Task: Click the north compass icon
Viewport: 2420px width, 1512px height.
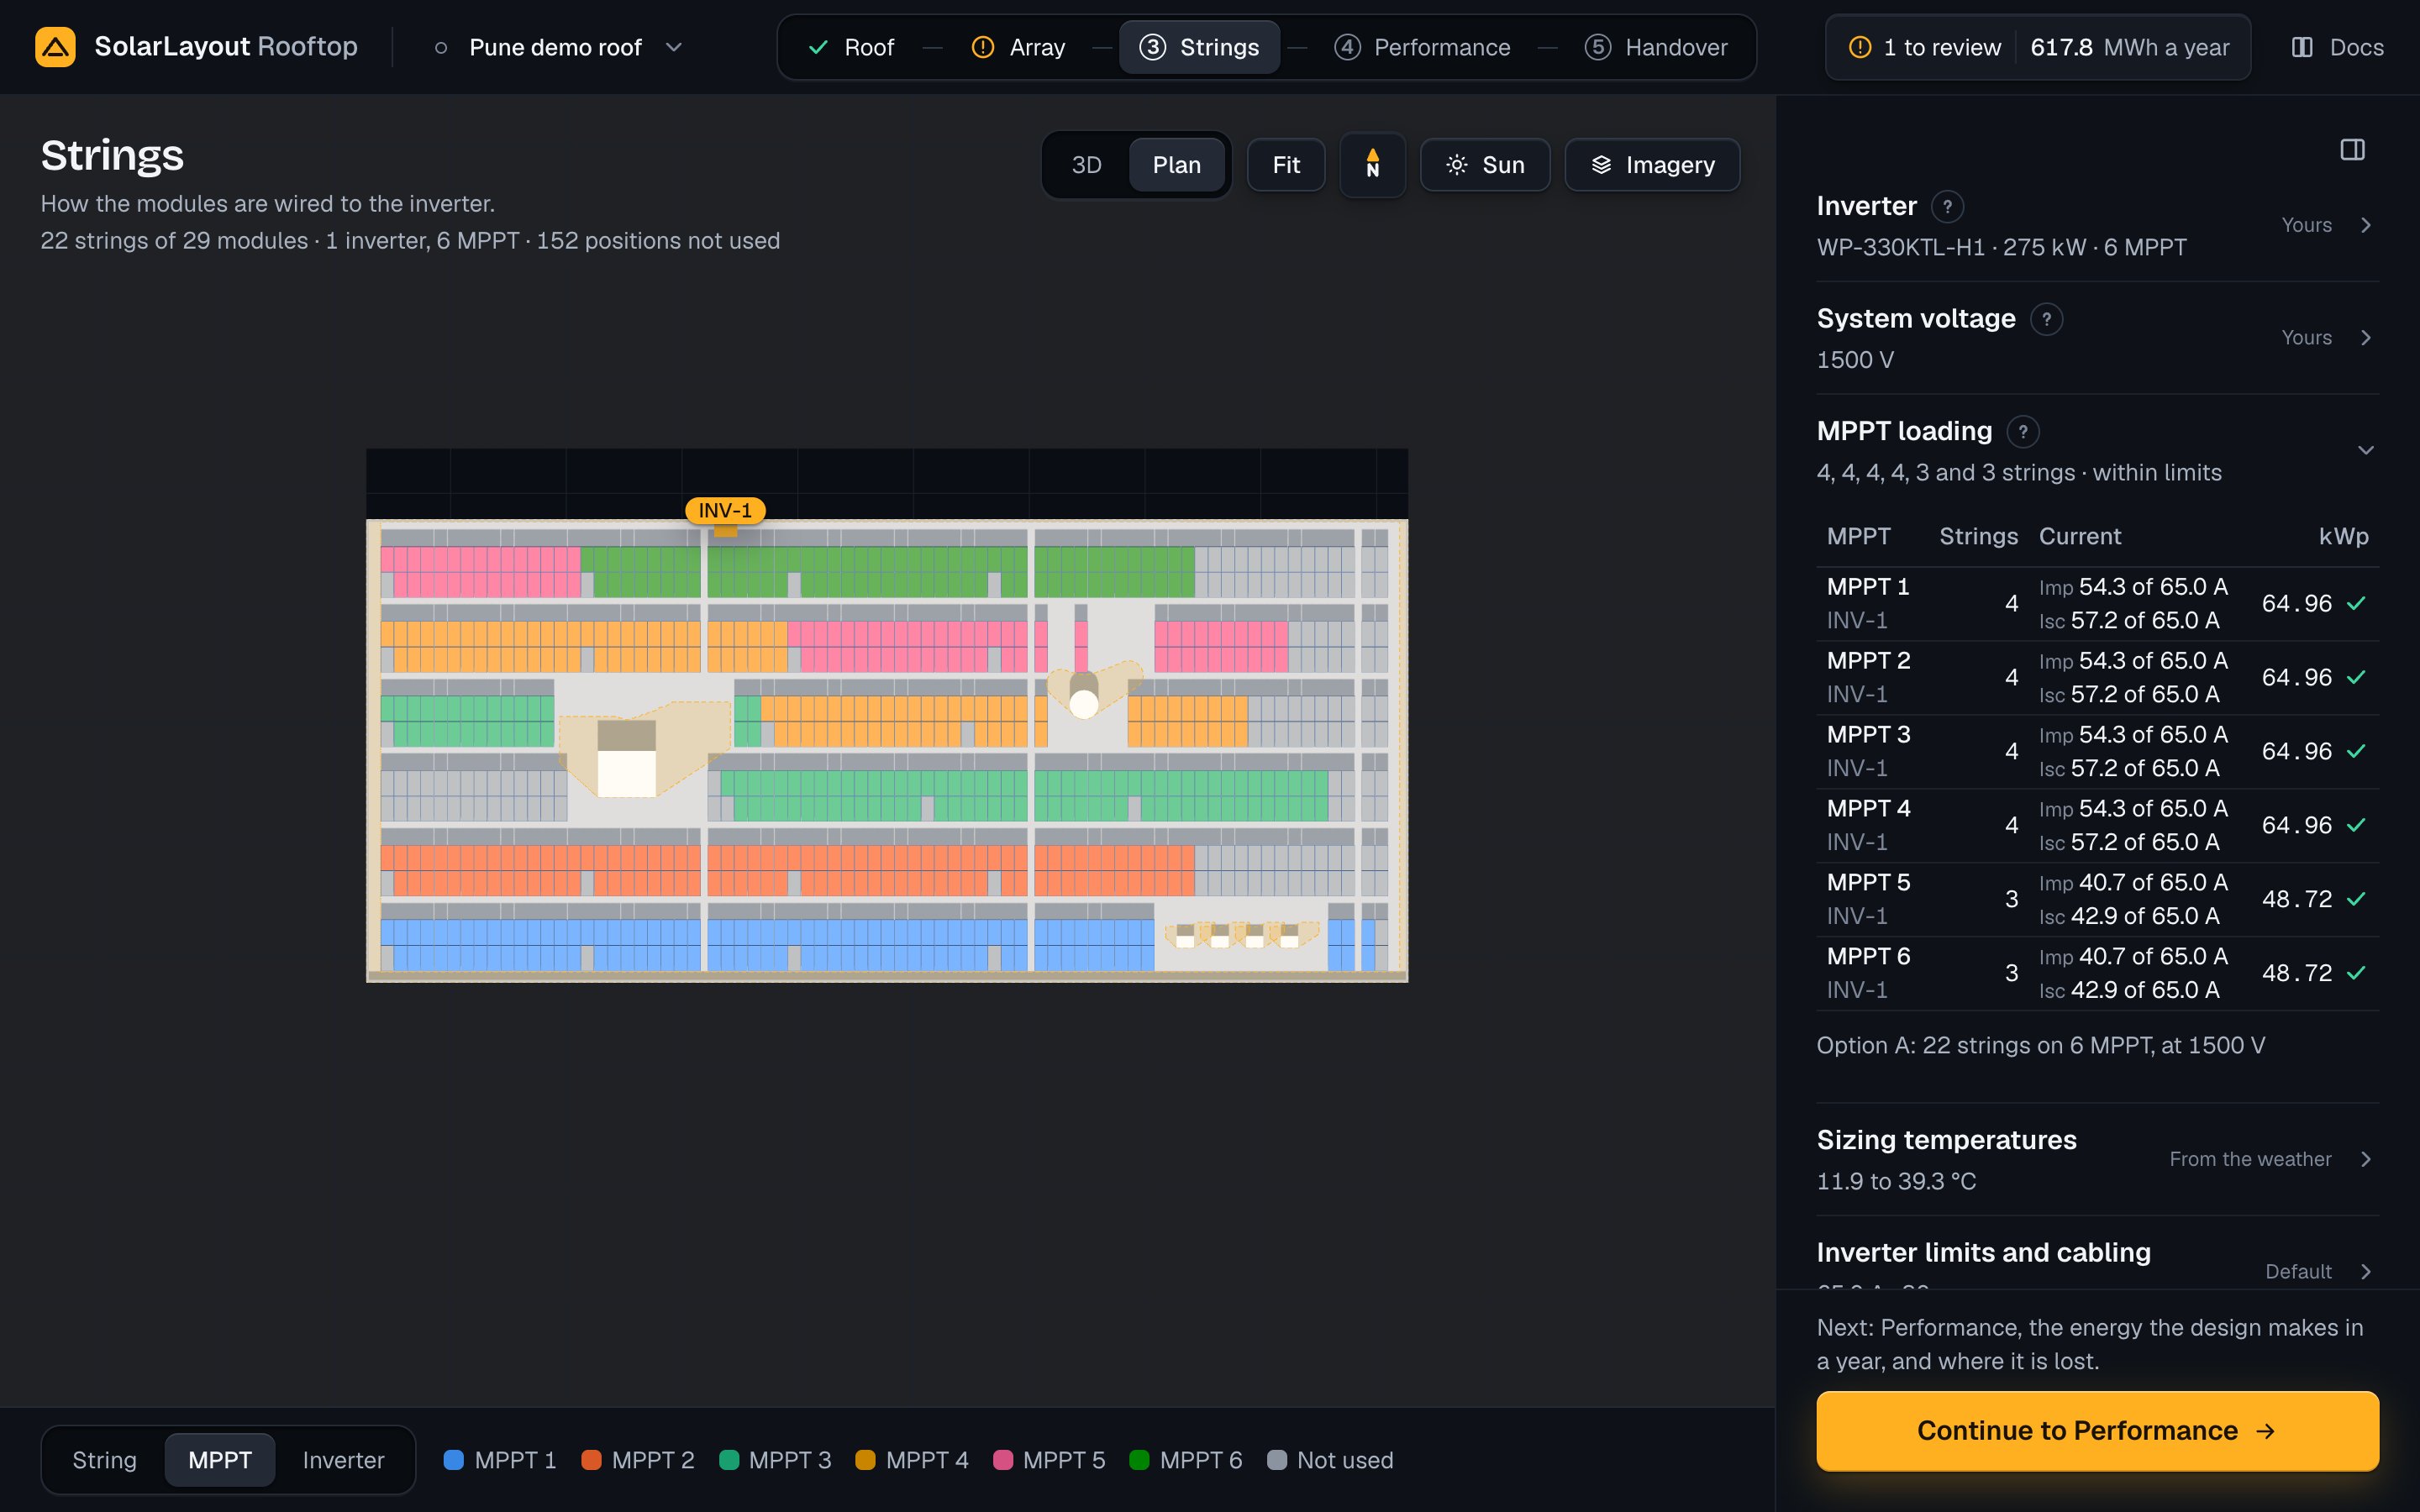Action: point(1372,165)
